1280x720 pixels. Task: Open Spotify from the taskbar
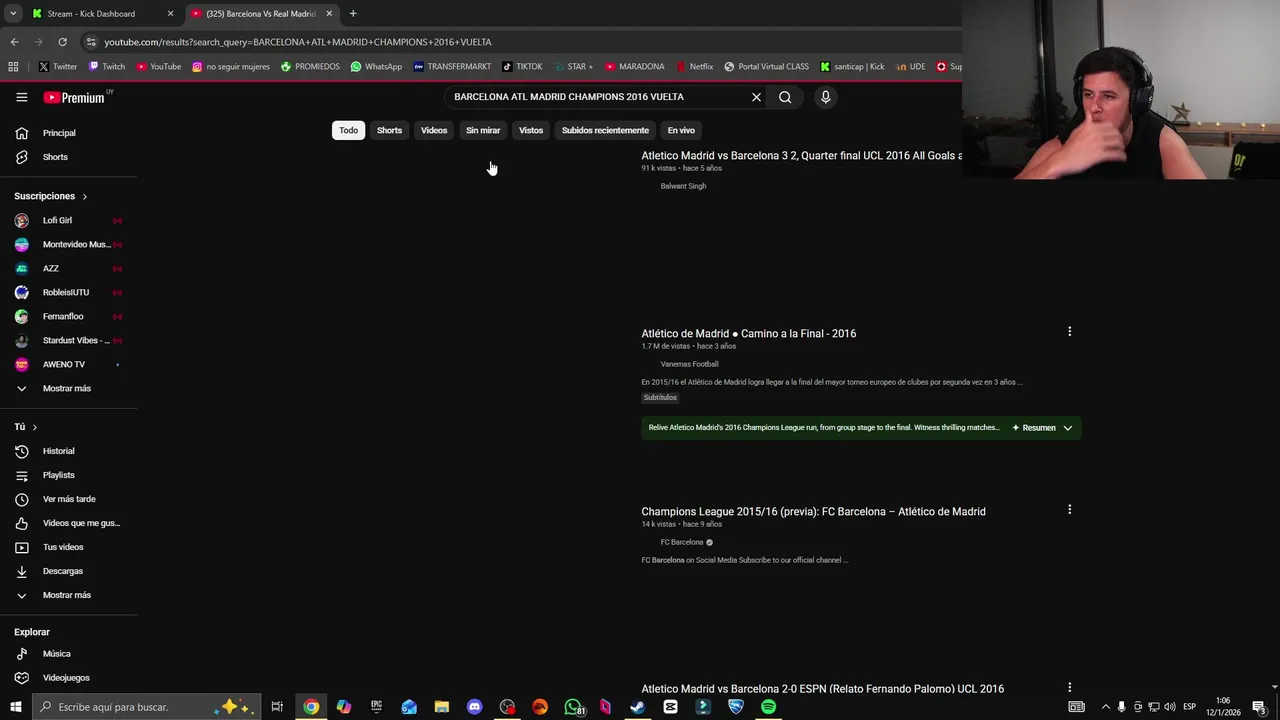768,707
